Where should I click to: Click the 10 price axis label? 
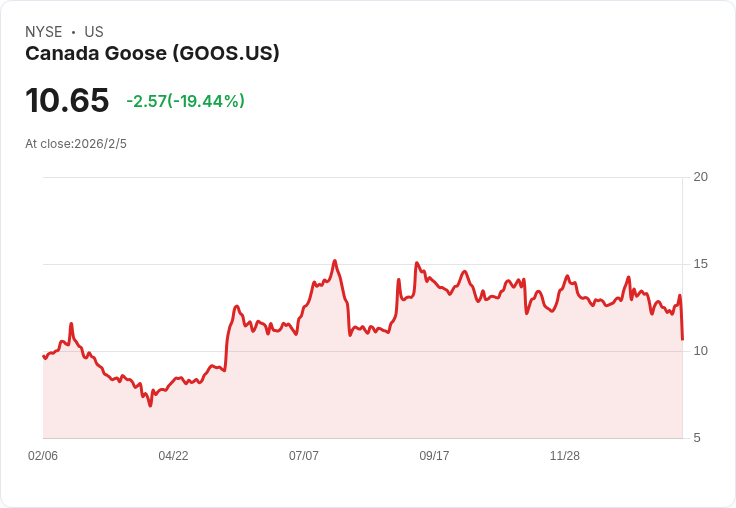click(x=700, y=351)
